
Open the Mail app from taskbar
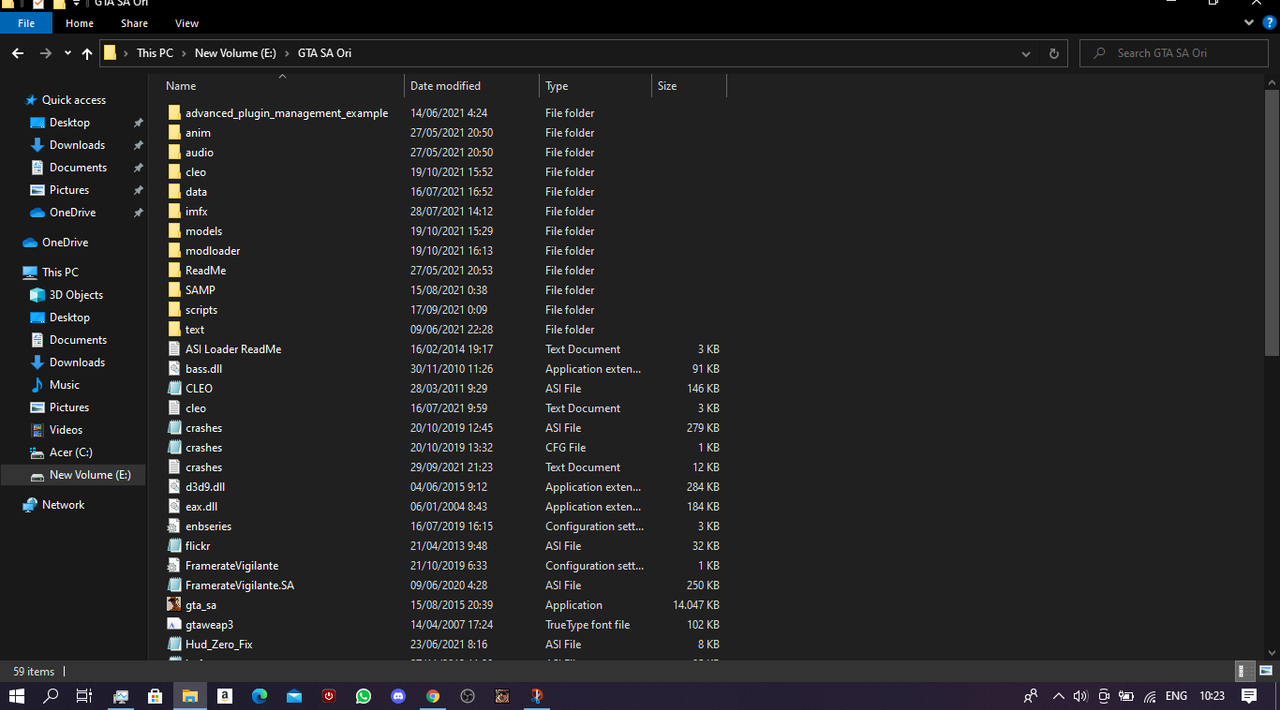294,696
